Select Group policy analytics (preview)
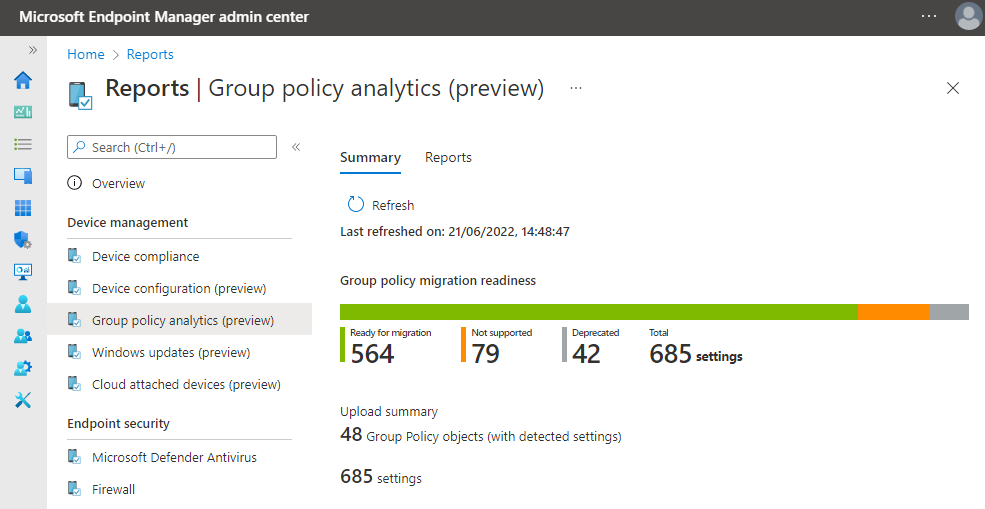The height and width of the screenshot is (509, 985). pos(179,320)
